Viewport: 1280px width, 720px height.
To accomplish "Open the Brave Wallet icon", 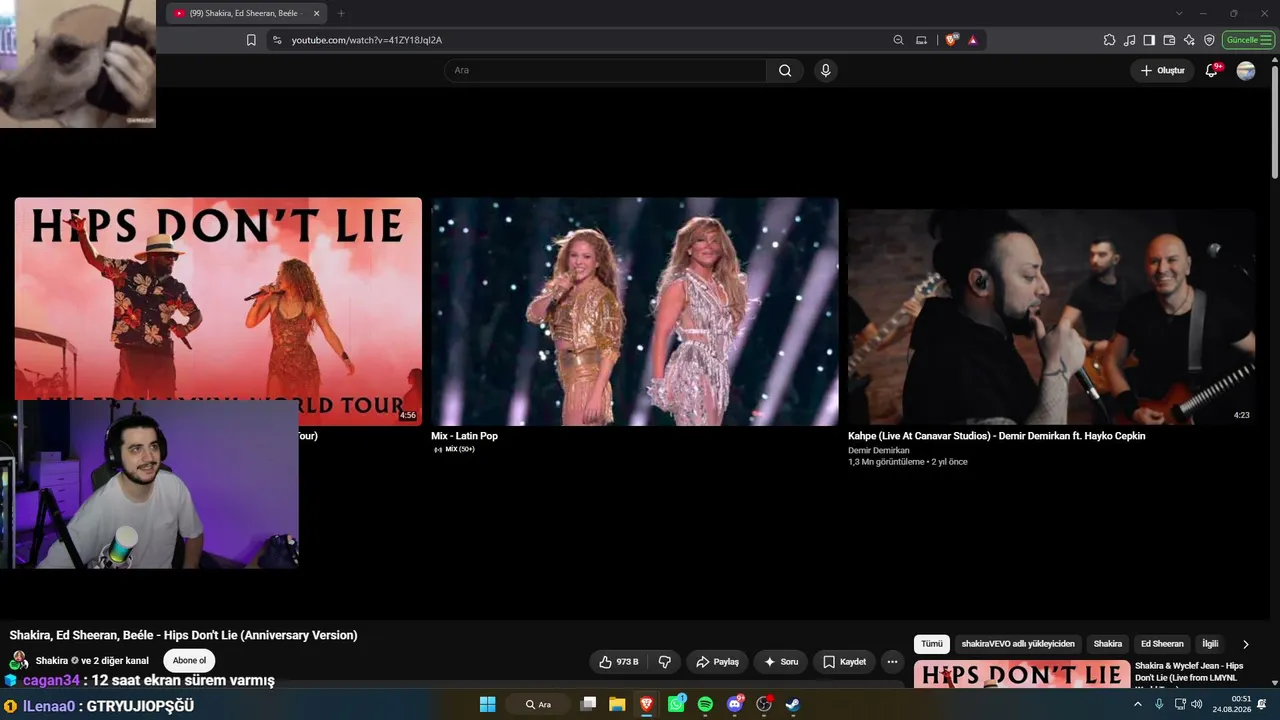I will (1169, 40).
